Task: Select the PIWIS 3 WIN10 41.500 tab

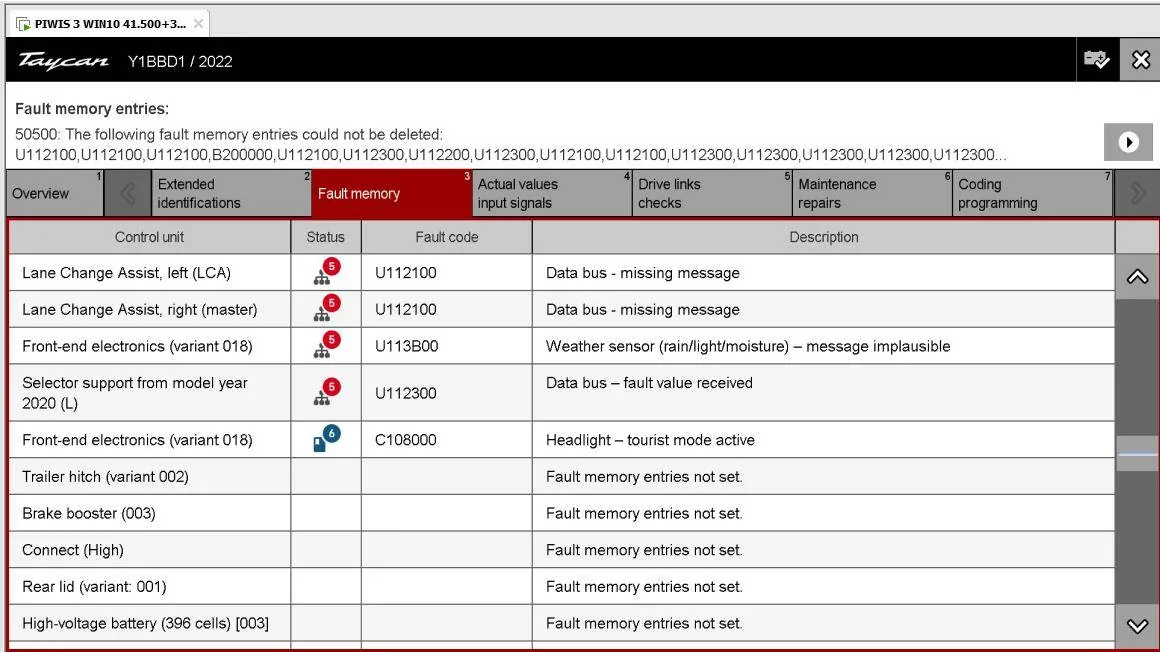Action: 110,24
